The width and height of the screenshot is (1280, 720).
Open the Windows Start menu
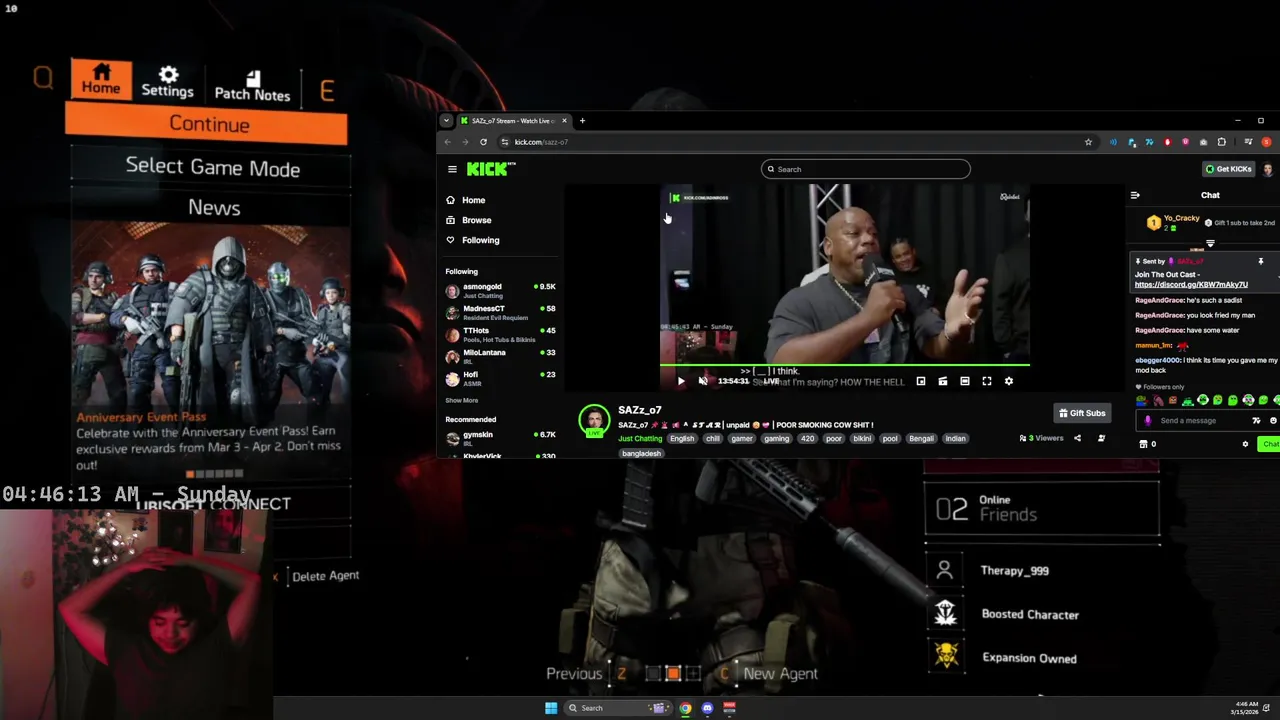(551, 708)
